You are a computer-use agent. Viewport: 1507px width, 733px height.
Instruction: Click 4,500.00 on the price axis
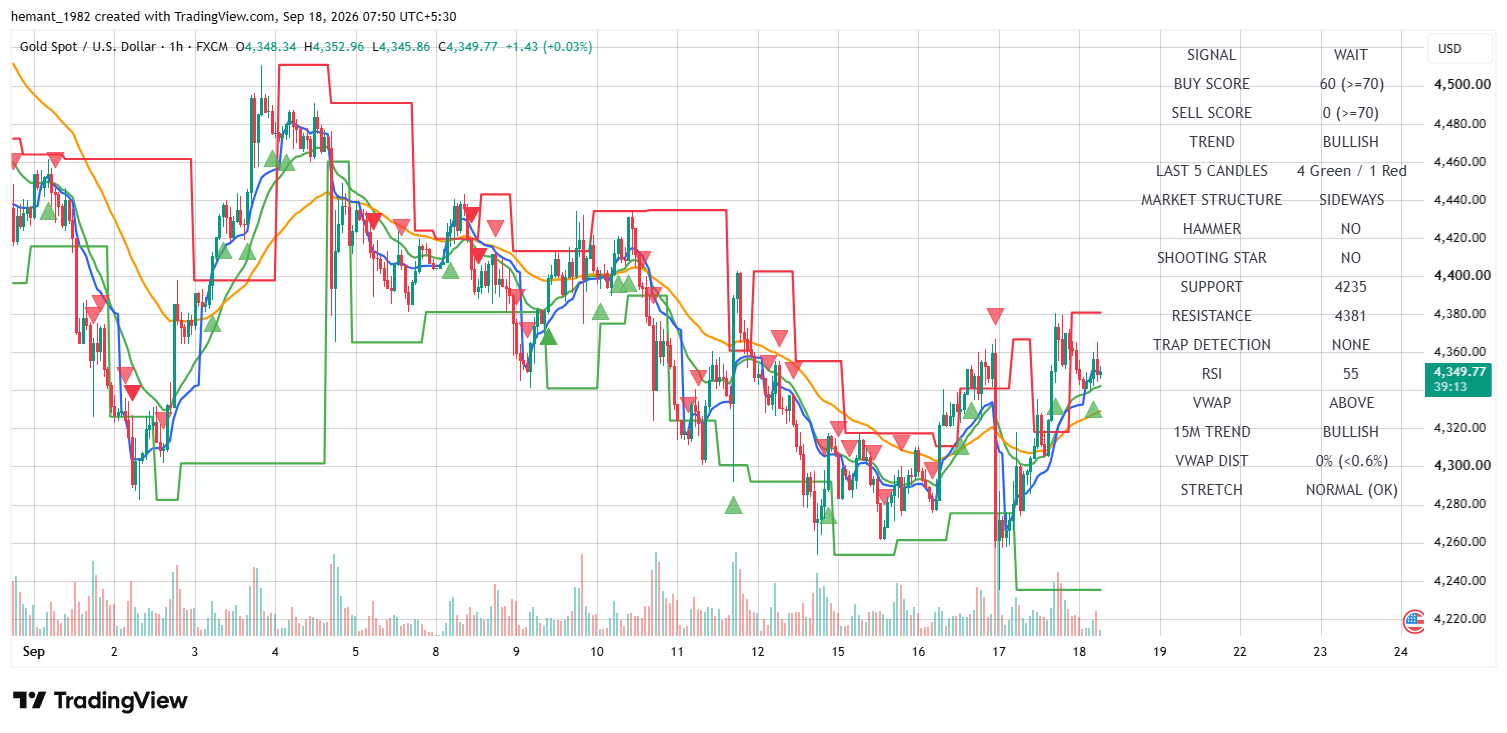(1460, 85)
